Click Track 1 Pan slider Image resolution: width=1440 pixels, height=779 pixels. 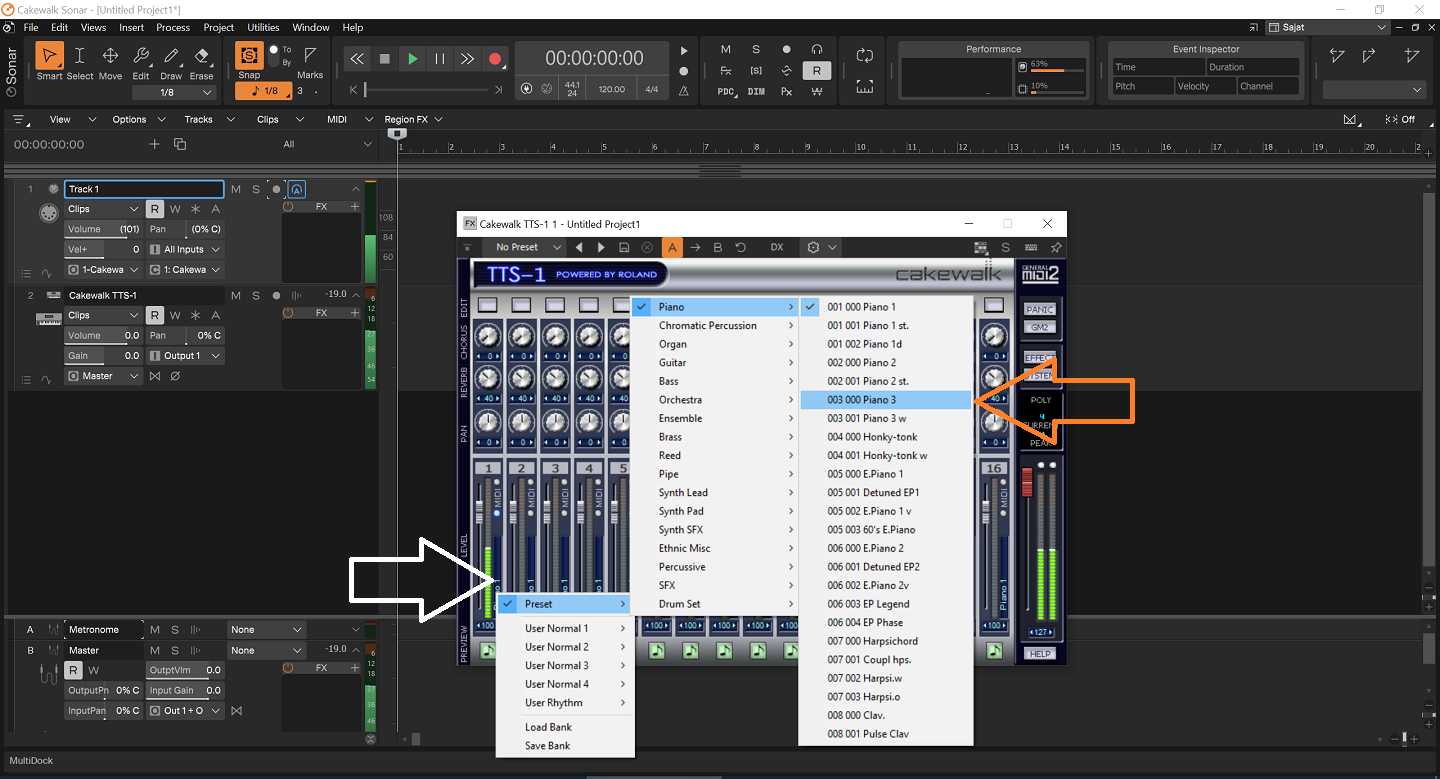[186, 229]
